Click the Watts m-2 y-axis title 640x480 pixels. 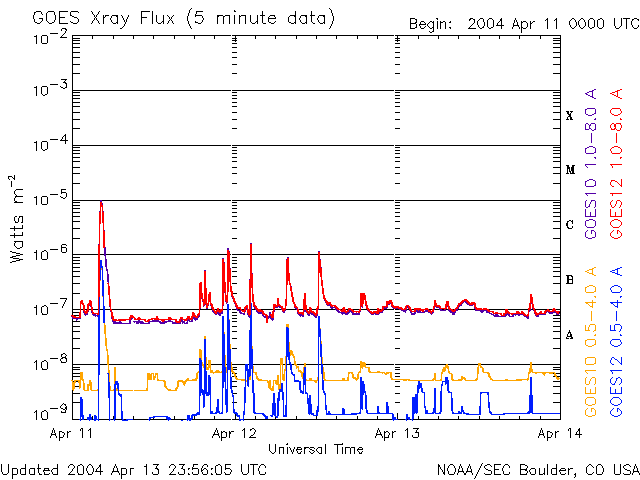[17, 218]
